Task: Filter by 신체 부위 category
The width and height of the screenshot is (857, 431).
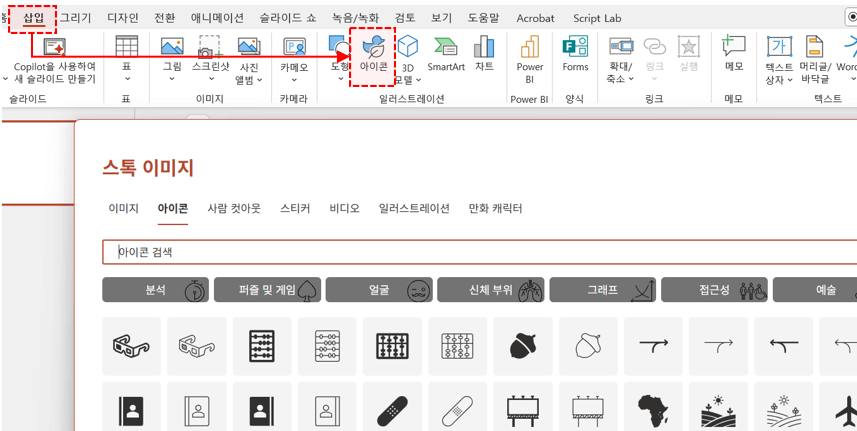Action: [x=491, y=290]
